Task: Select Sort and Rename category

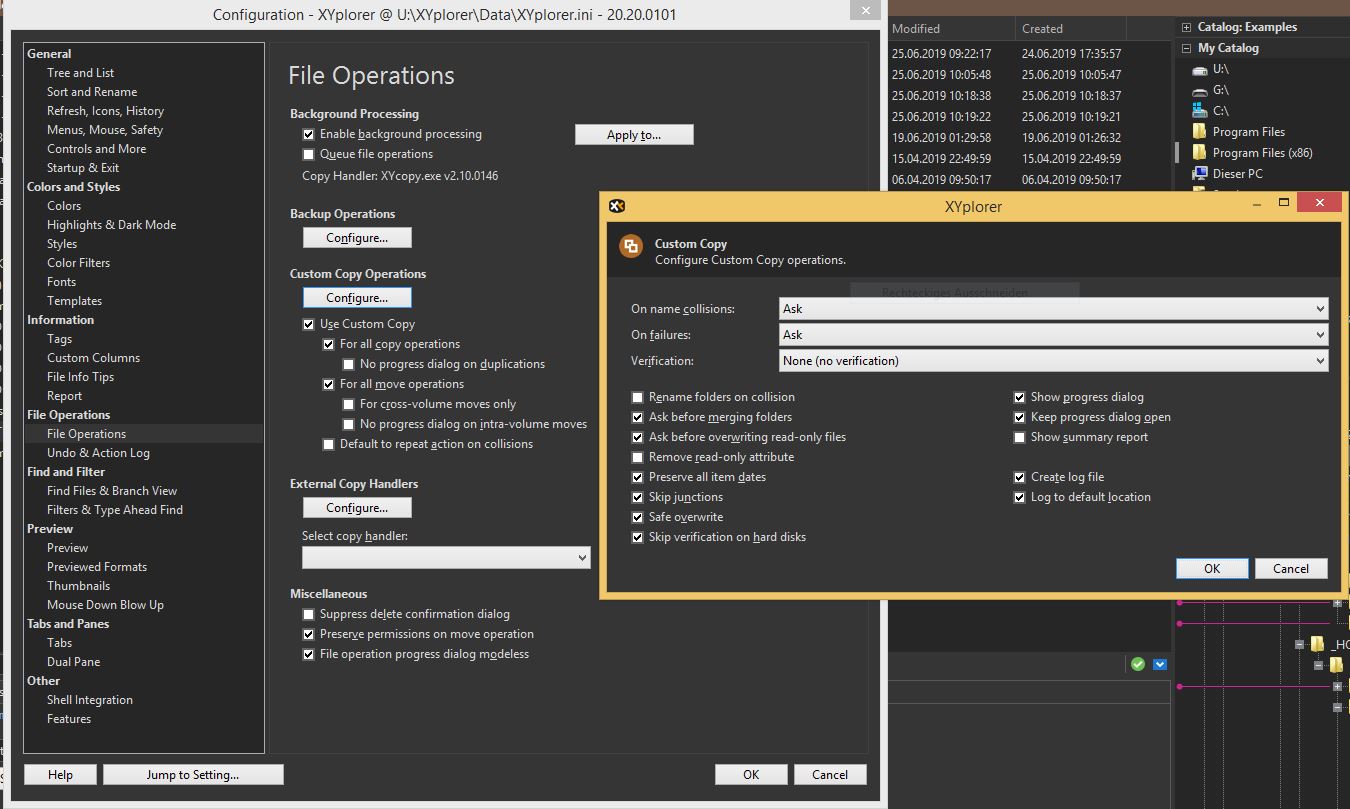Action: pyautogui.click(x=92, y=92)
